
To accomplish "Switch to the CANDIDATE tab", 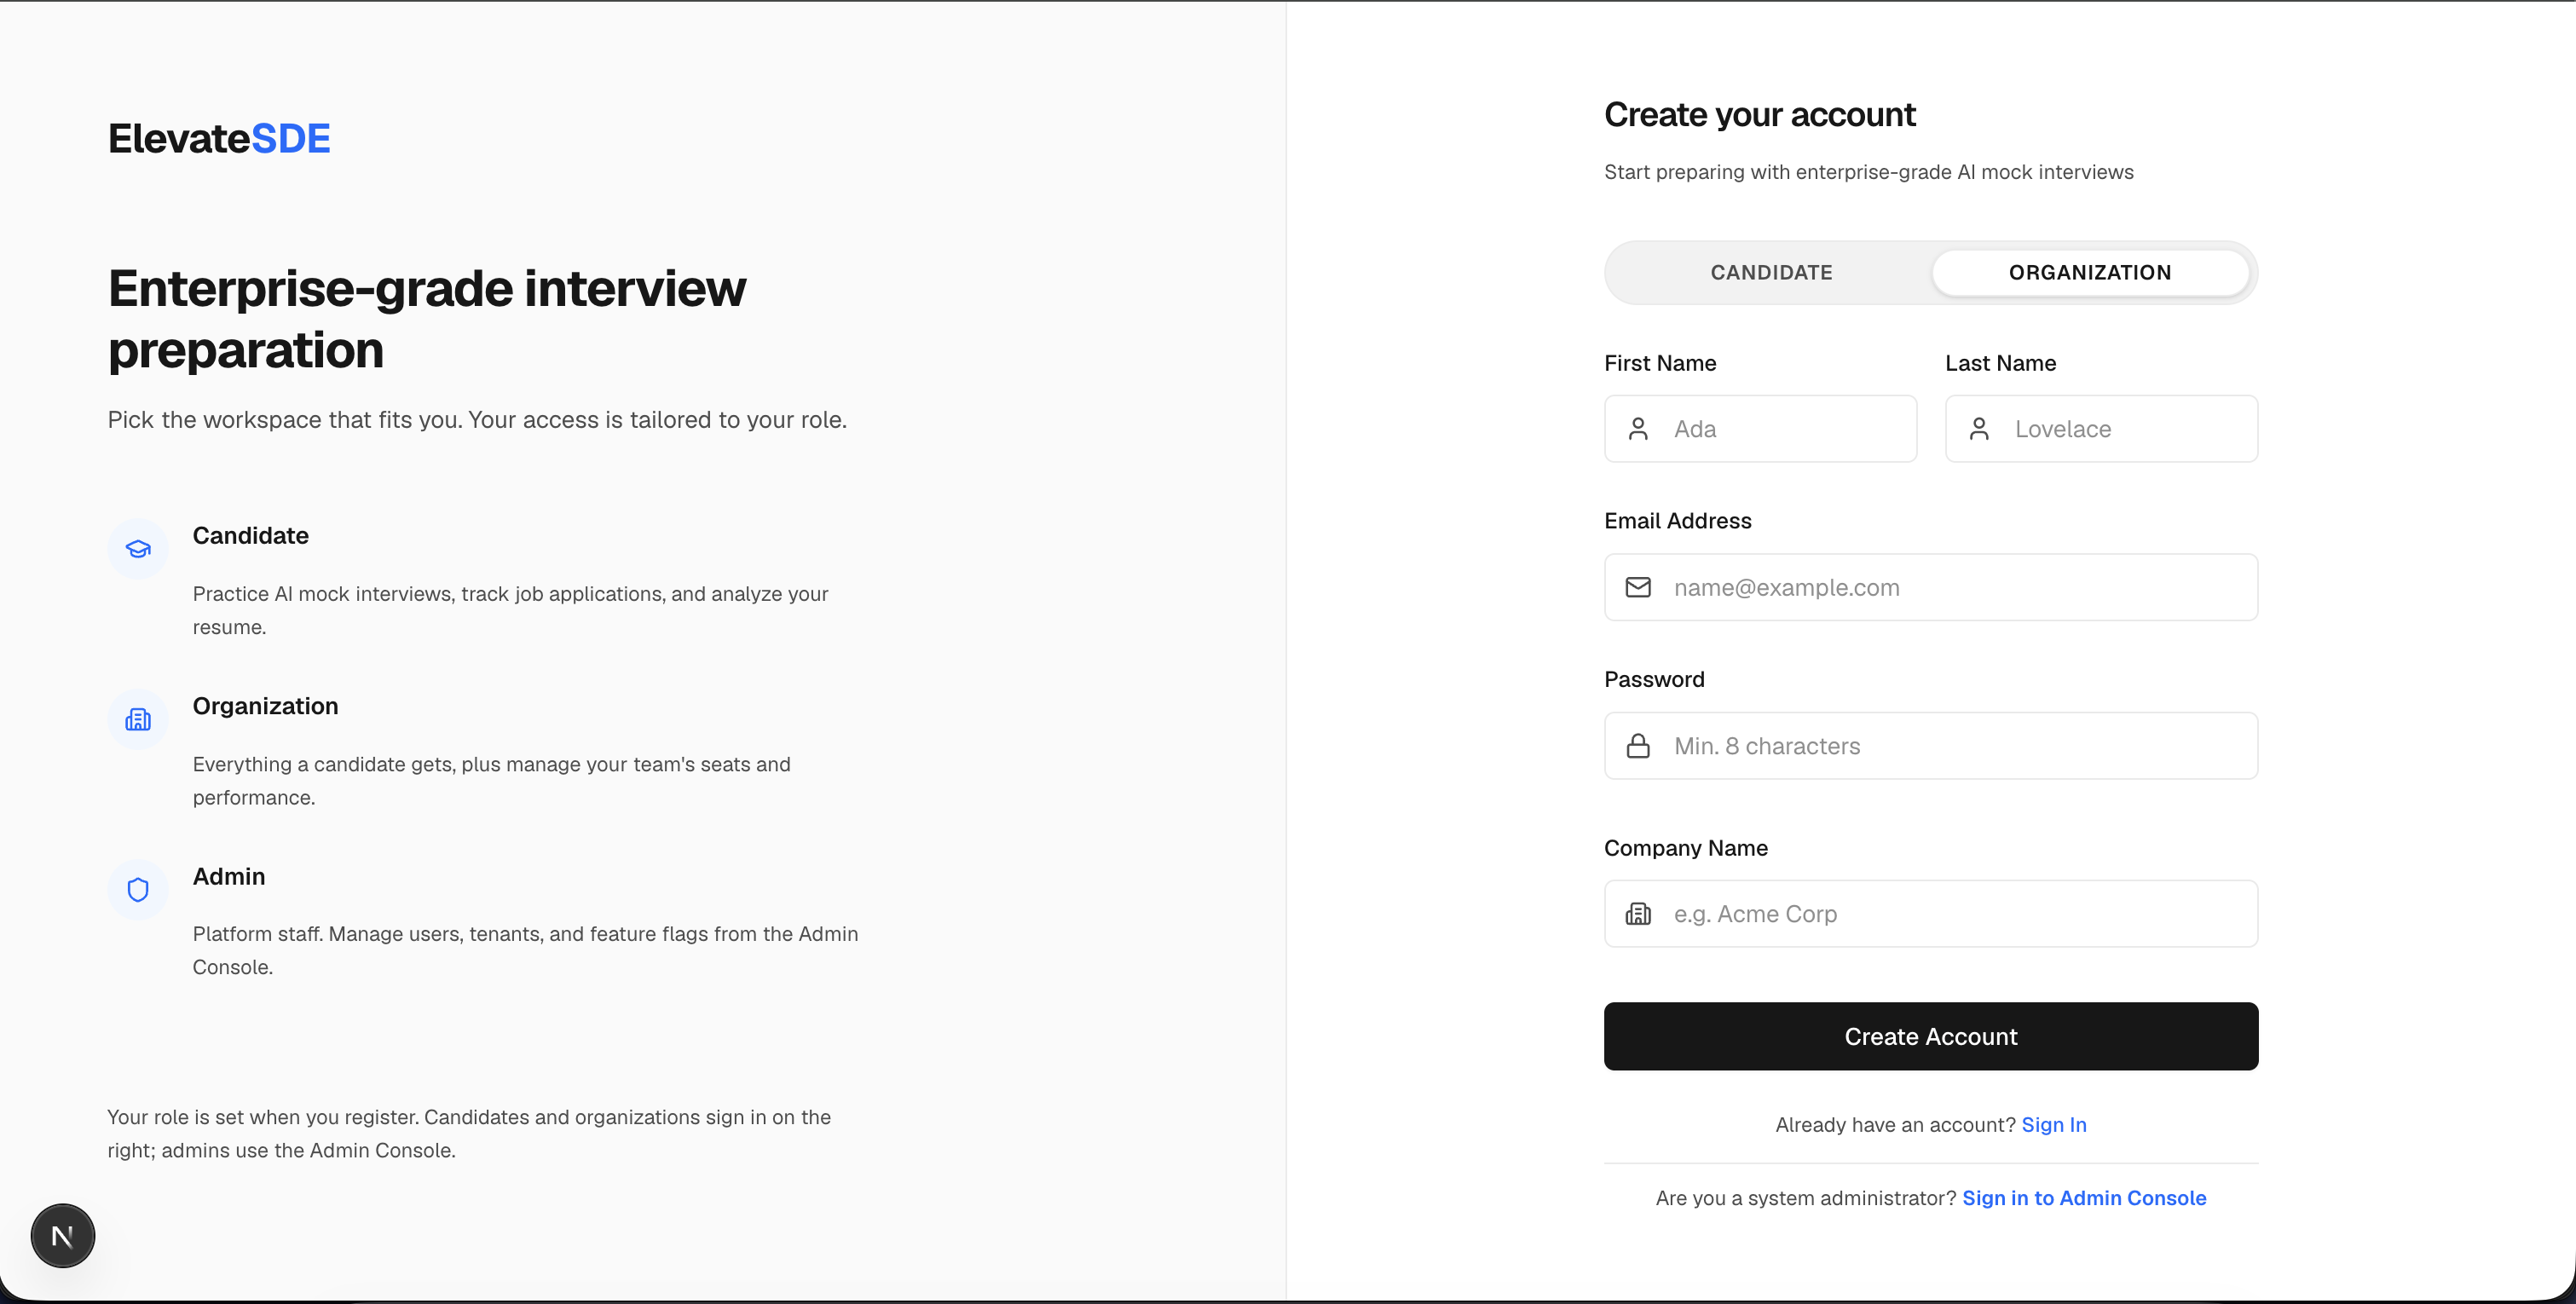I will (x=1771, y=273).
